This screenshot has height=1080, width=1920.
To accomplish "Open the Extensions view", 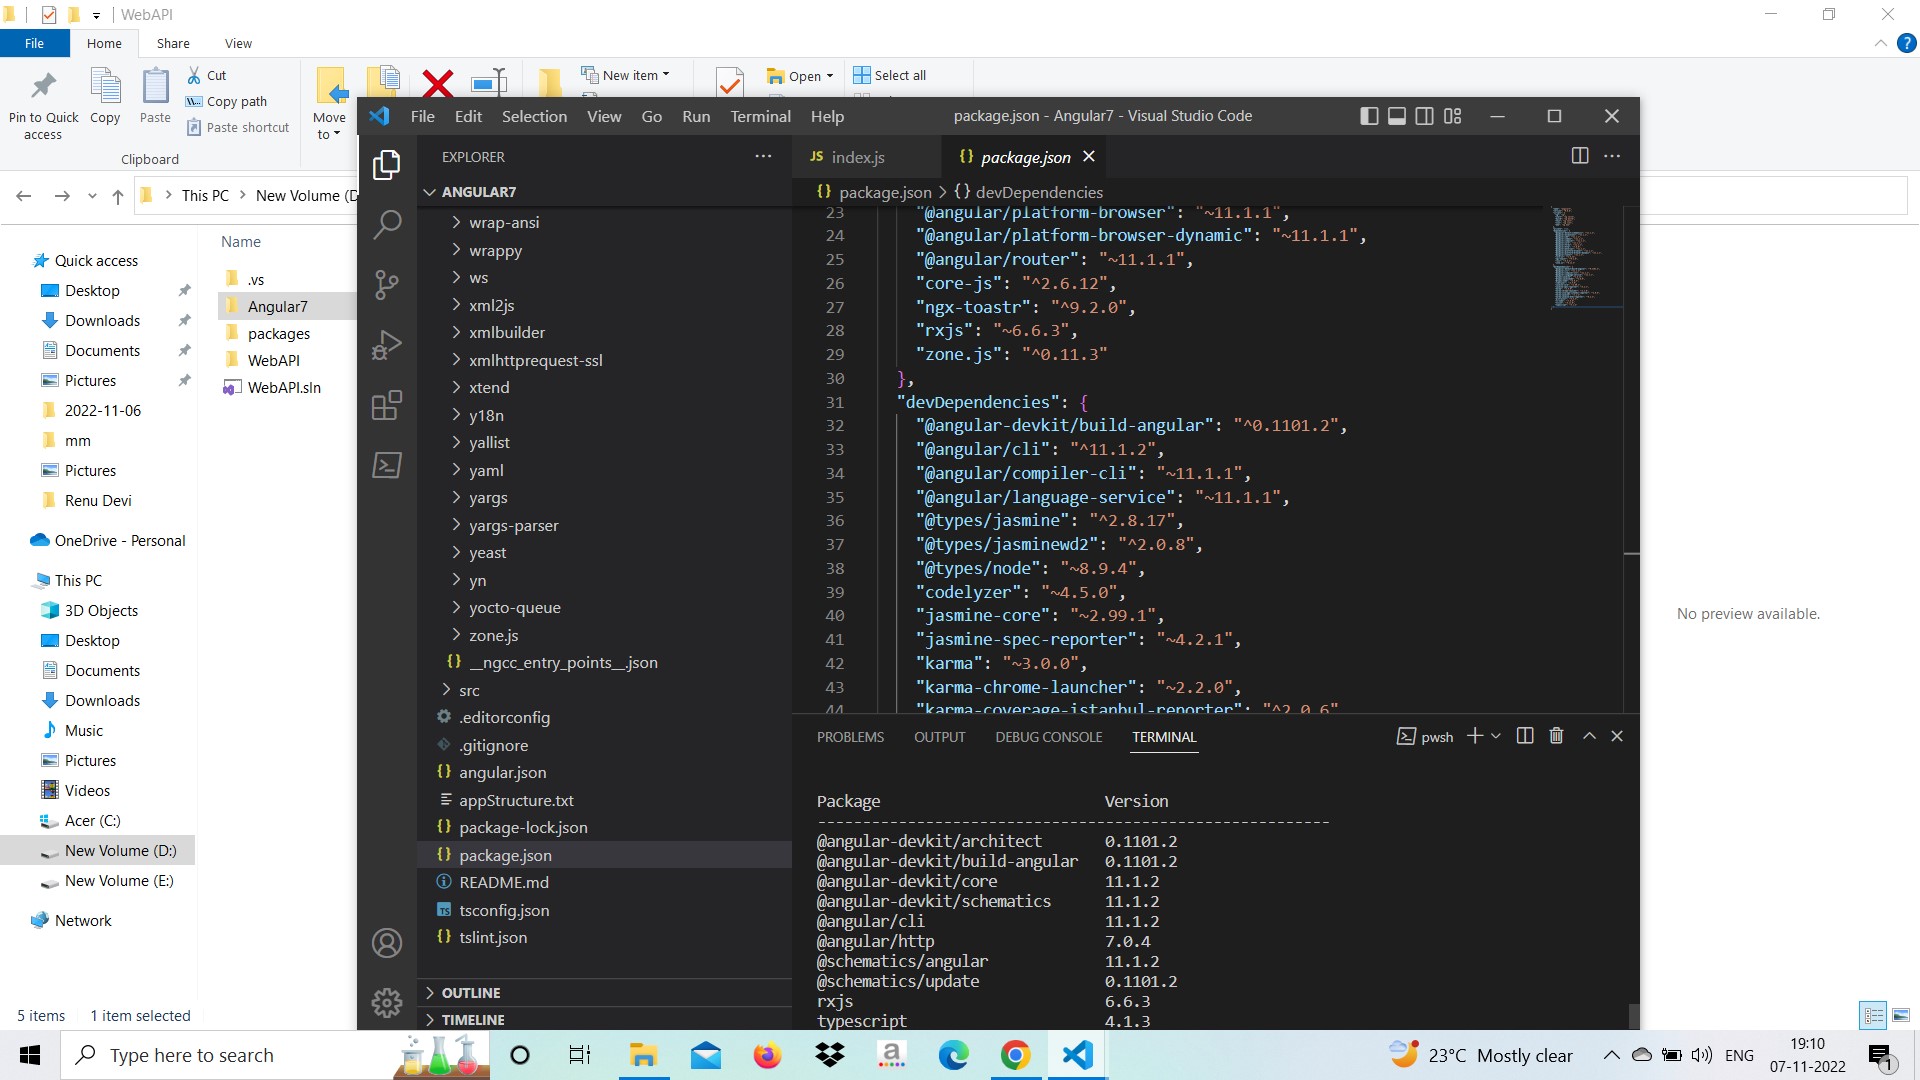I will click(387, 405).
